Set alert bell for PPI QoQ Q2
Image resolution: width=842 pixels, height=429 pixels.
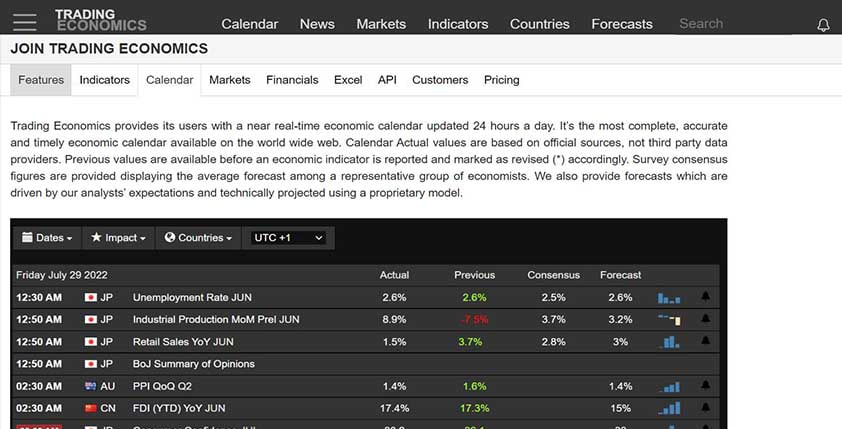[706, 386]
